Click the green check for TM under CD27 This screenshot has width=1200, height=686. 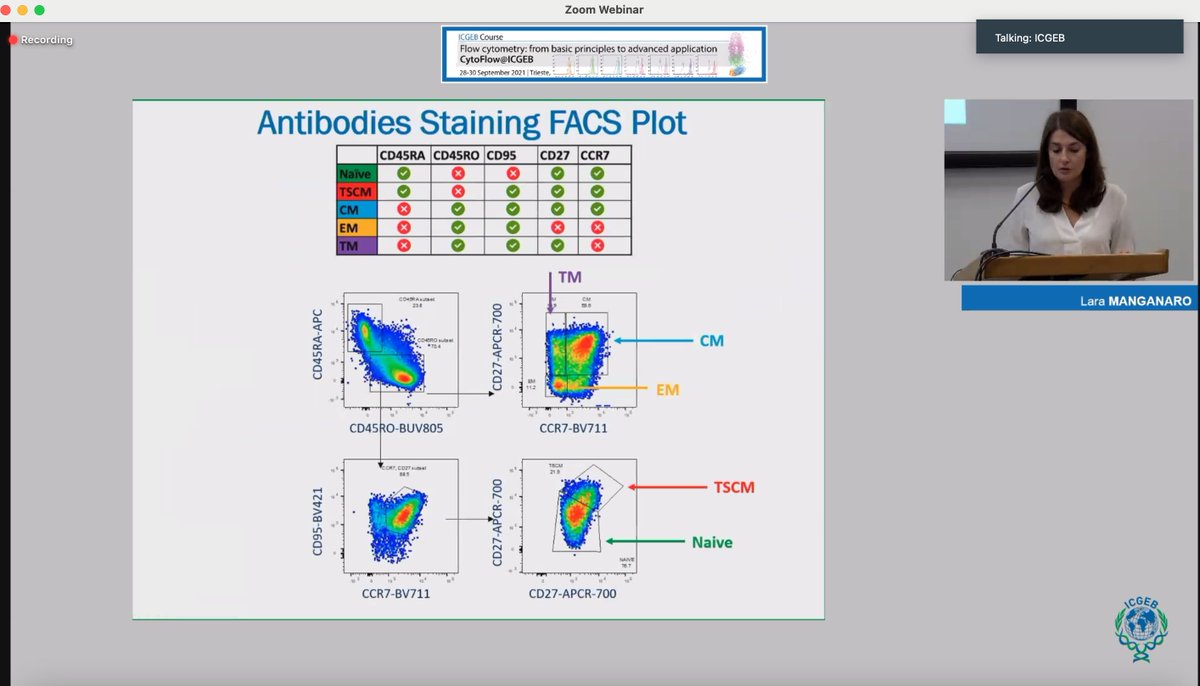point(558,245)
